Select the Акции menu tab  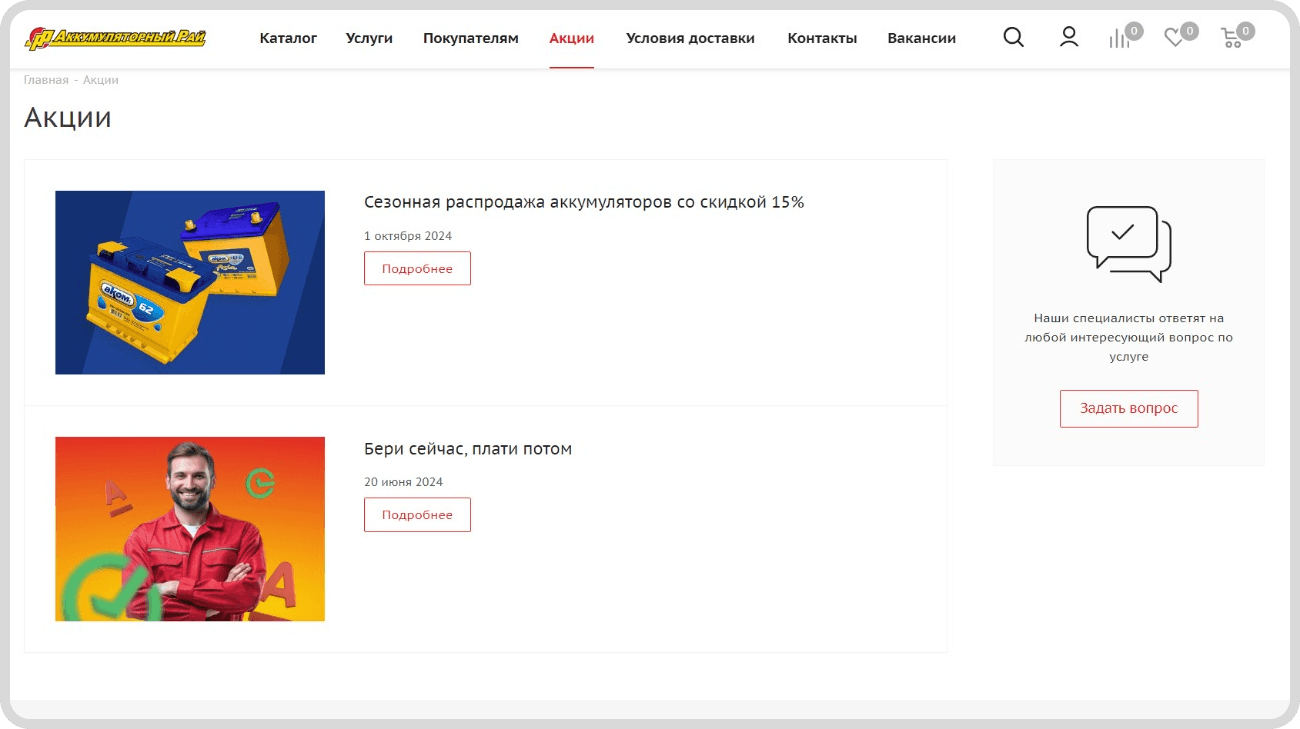pyautogui.click(x=572, y=38)
